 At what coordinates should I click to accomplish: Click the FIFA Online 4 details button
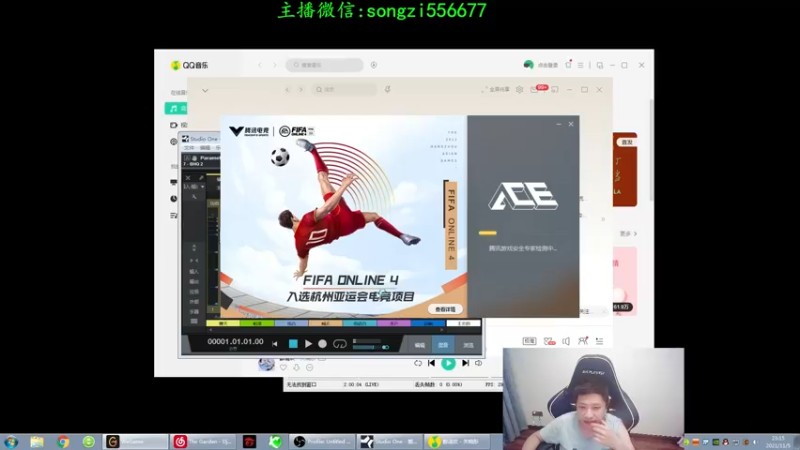(445, 309)
